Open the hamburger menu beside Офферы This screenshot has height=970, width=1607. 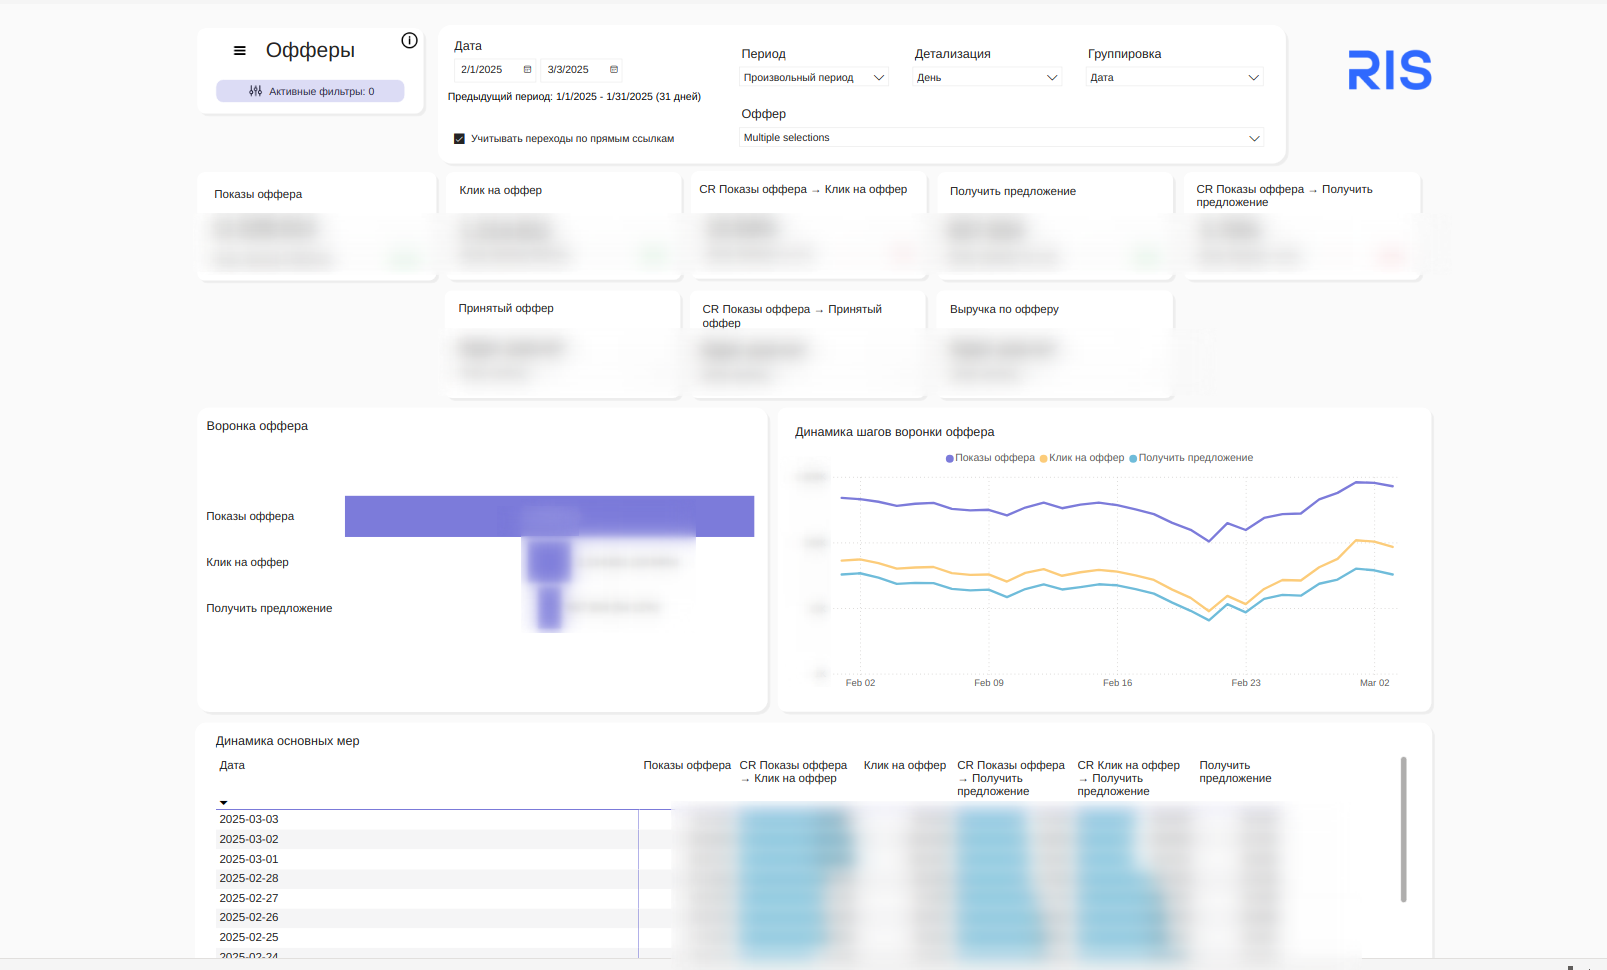[x=240, y=50]
